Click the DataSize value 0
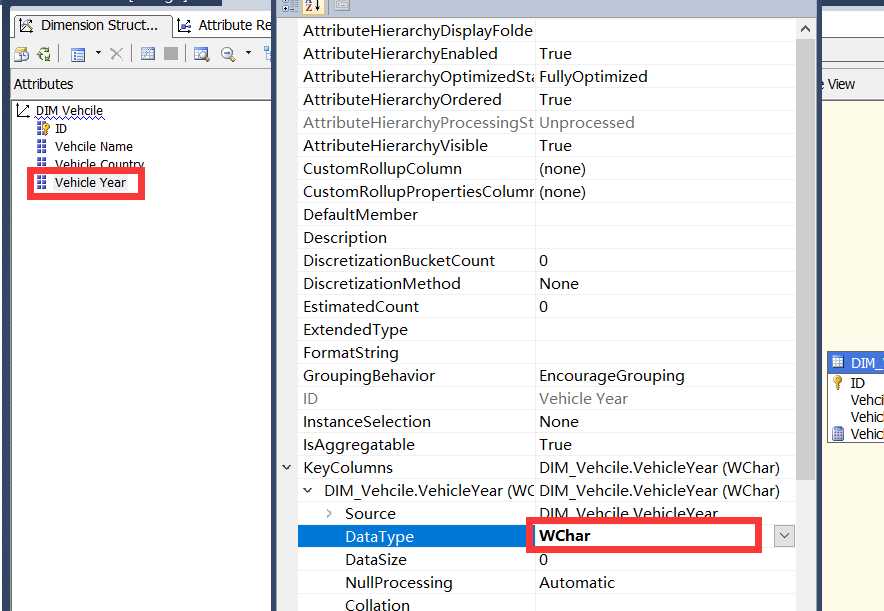Image resolution: width=884 pixels, height=611 pixels. 543,560
